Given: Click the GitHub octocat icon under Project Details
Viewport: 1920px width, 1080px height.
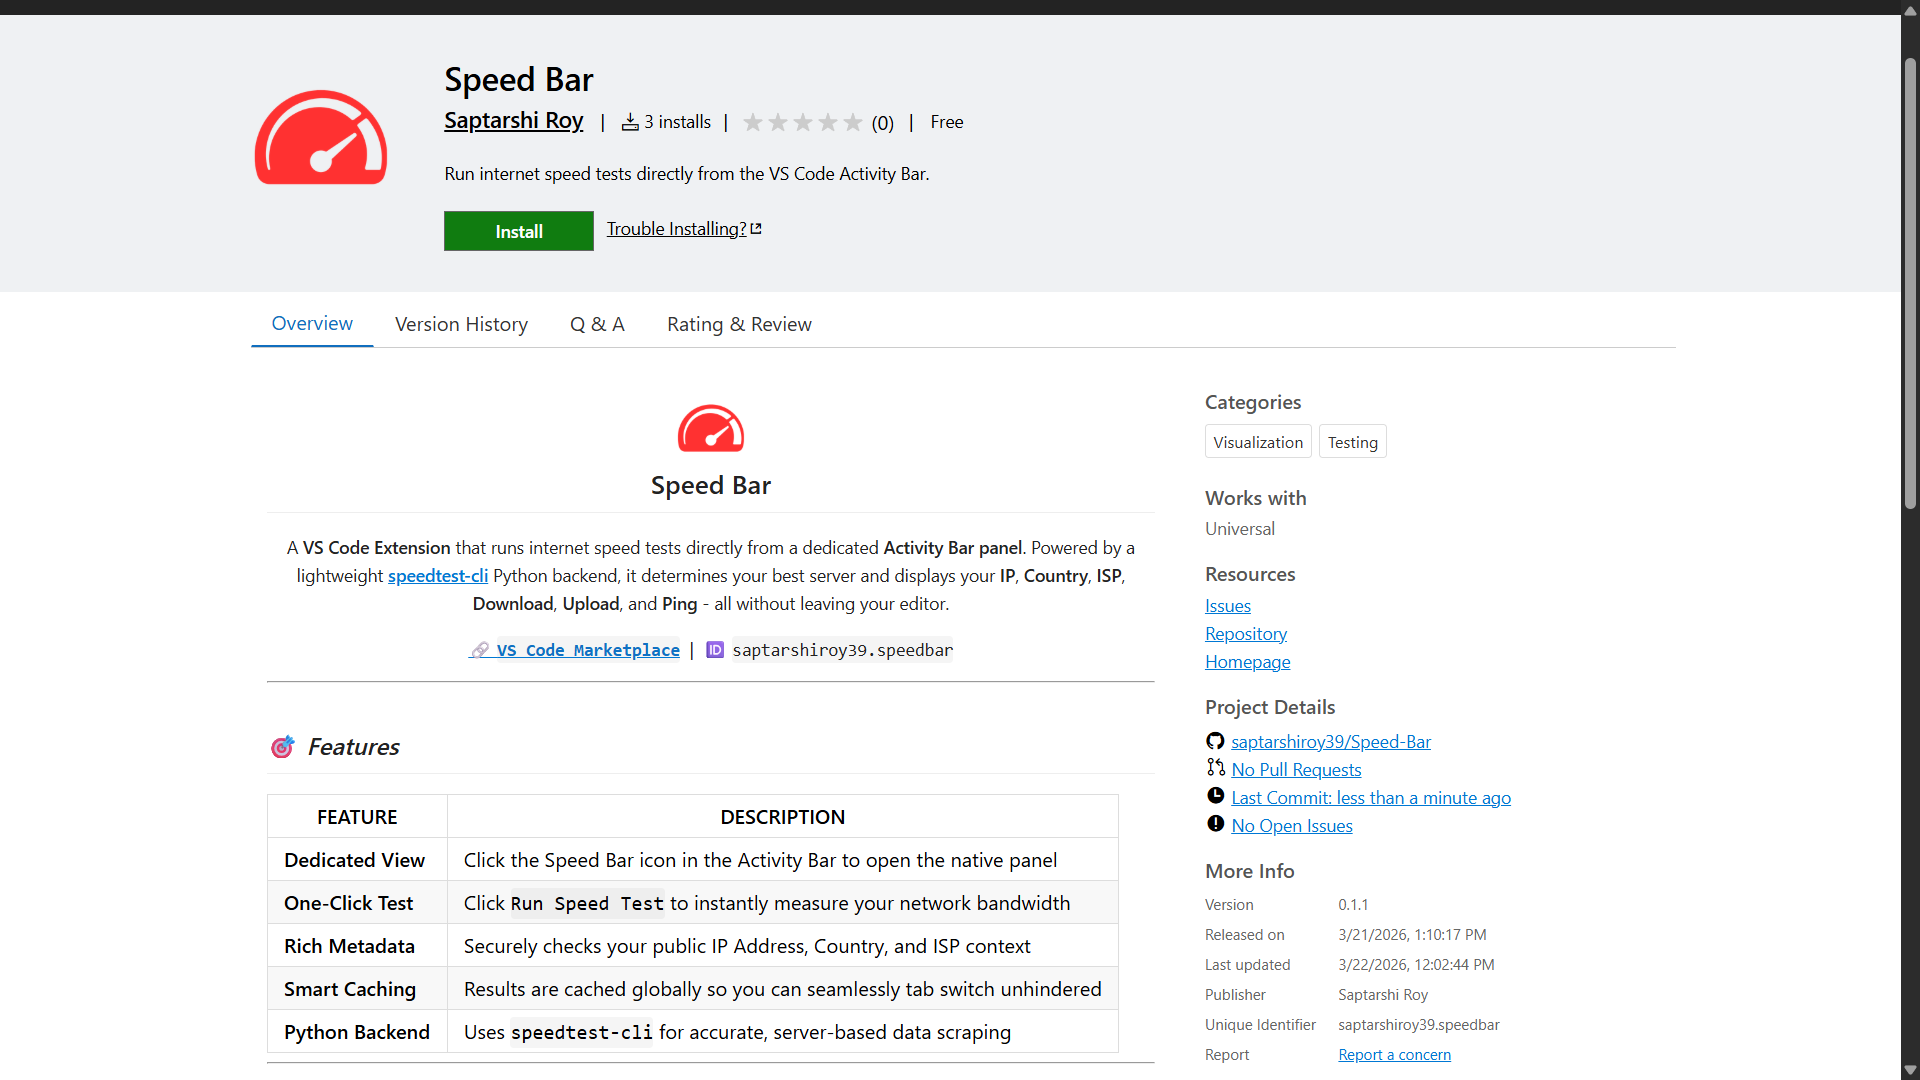Looking at the screenshot, I should point(1215,741).
